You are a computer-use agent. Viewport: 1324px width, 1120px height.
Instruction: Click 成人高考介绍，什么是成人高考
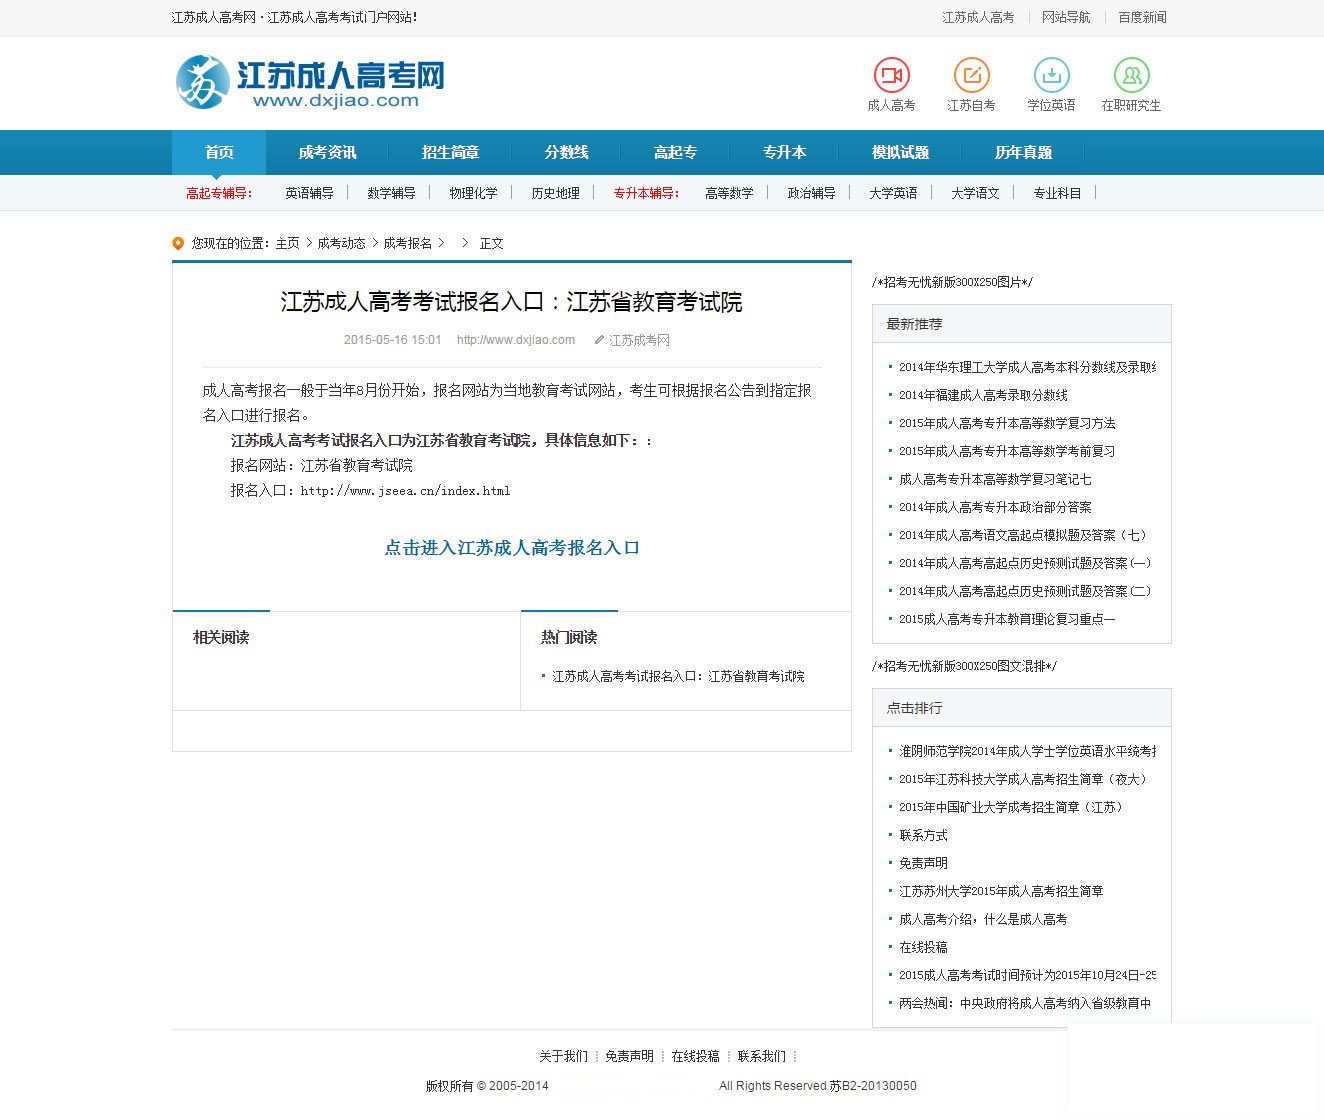point(983,919)
